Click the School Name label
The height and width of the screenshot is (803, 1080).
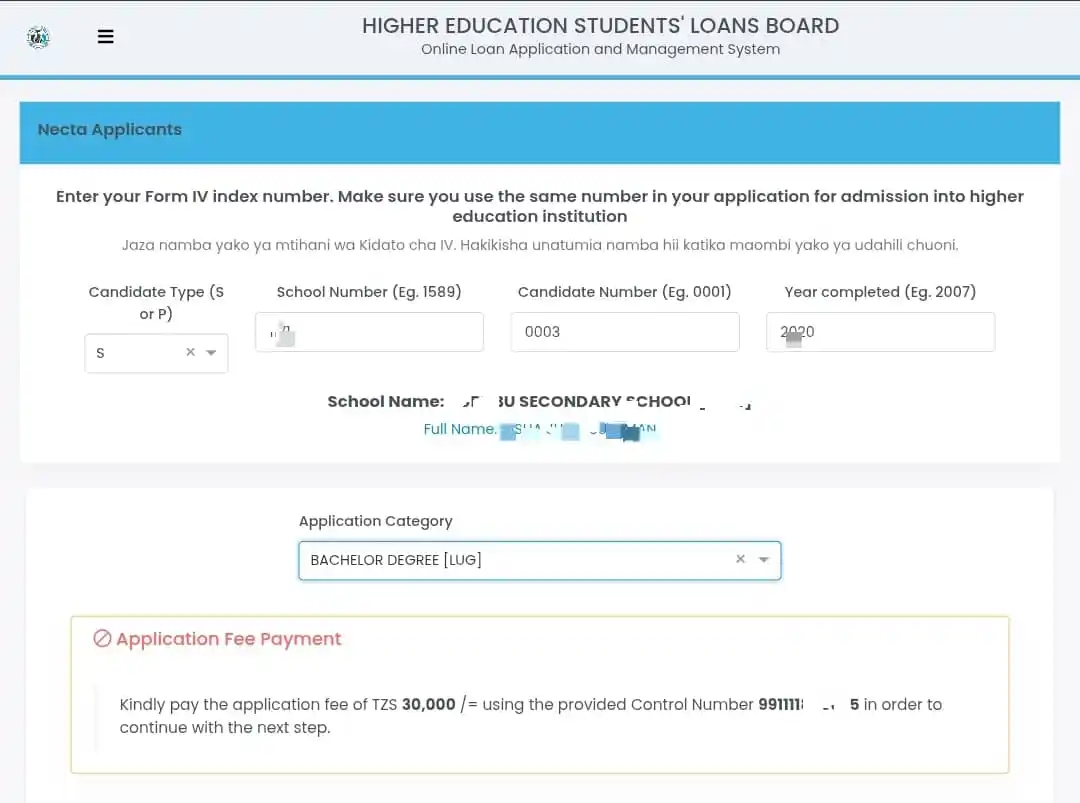coord(386,402)
